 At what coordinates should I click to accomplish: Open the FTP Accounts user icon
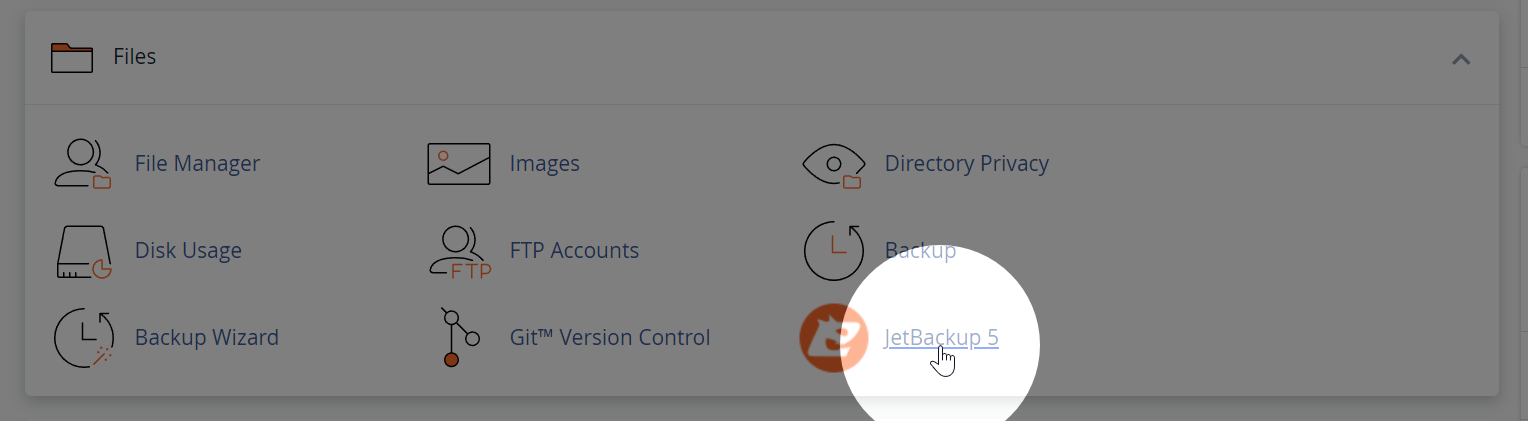click(459, 251)
